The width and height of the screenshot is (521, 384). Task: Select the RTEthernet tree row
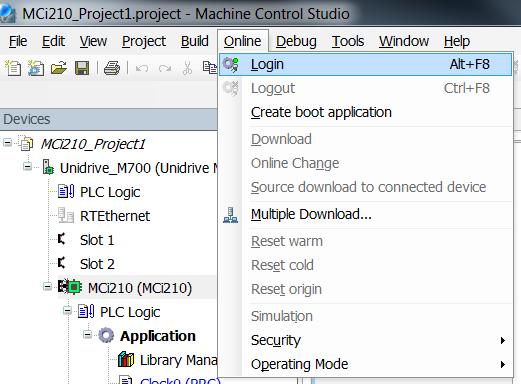tap(115, 216)
